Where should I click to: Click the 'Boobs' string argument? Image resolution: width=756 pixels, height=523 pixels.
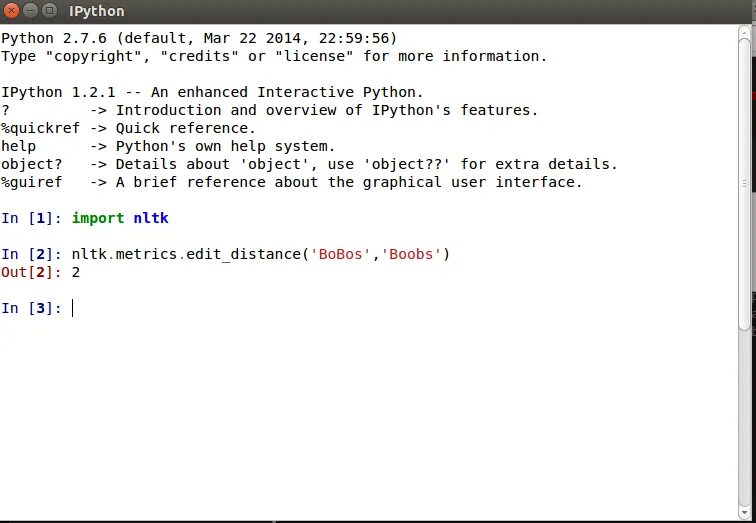410,254
